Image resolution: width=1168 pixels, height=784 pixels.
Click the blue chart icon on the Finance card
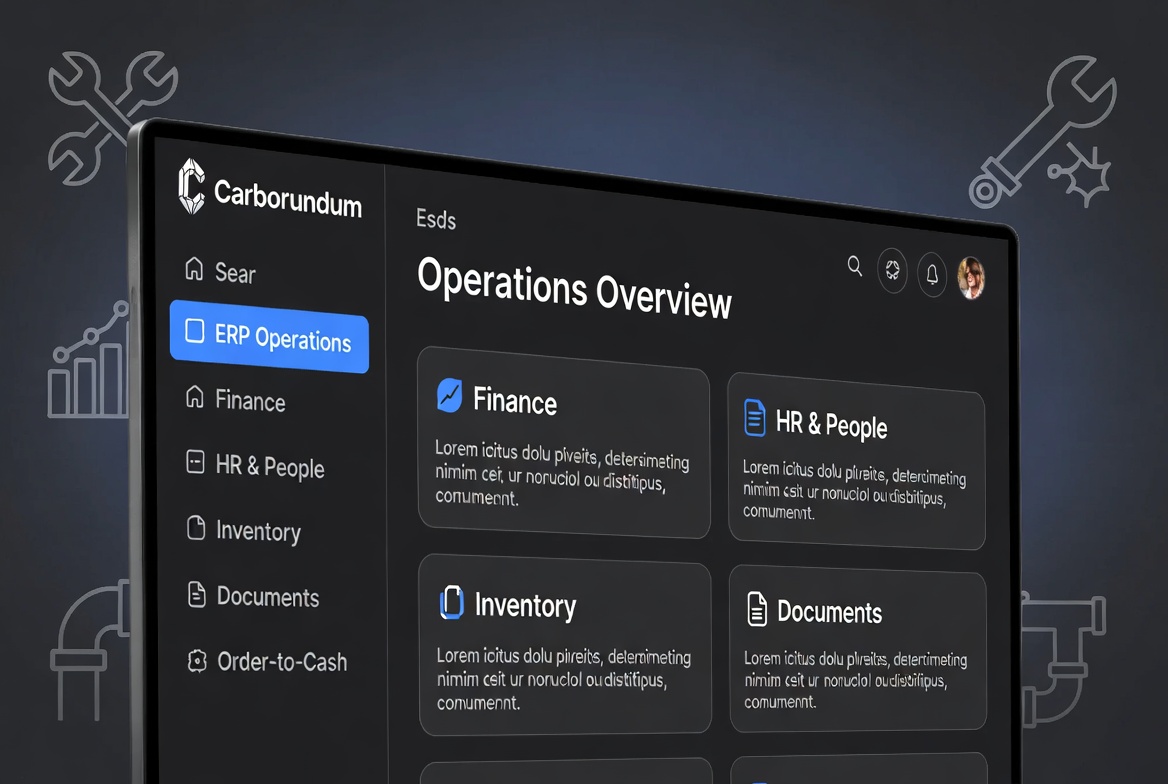pyautogui.click(x=449, y=395)
